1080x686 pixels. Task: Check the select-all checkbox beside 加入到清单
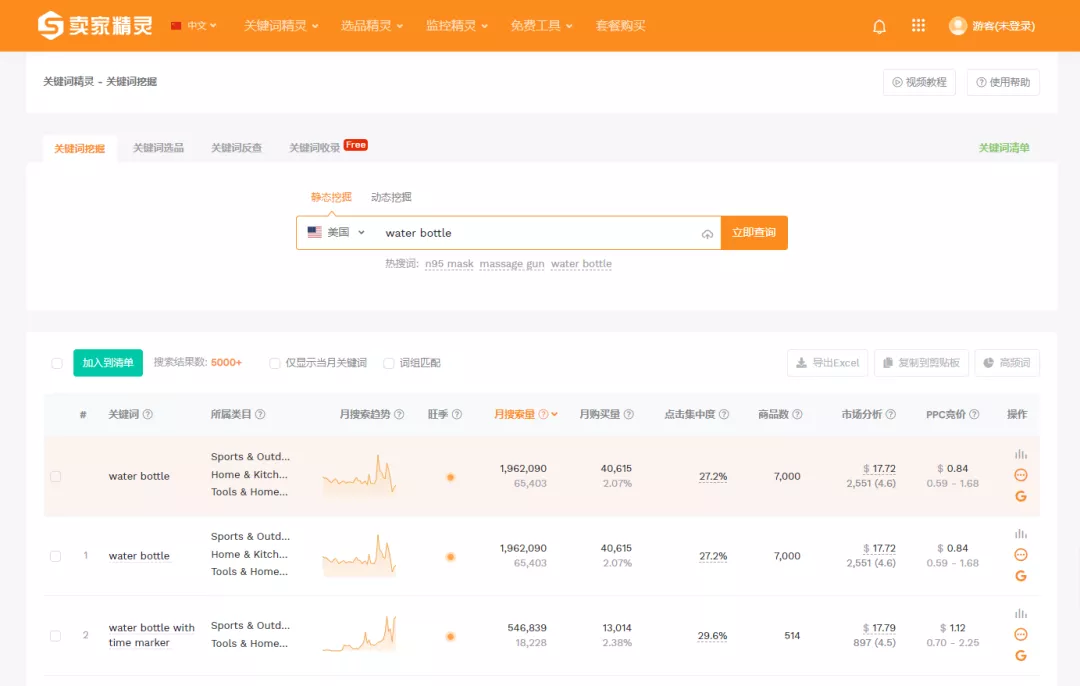[x=57, y=363]
